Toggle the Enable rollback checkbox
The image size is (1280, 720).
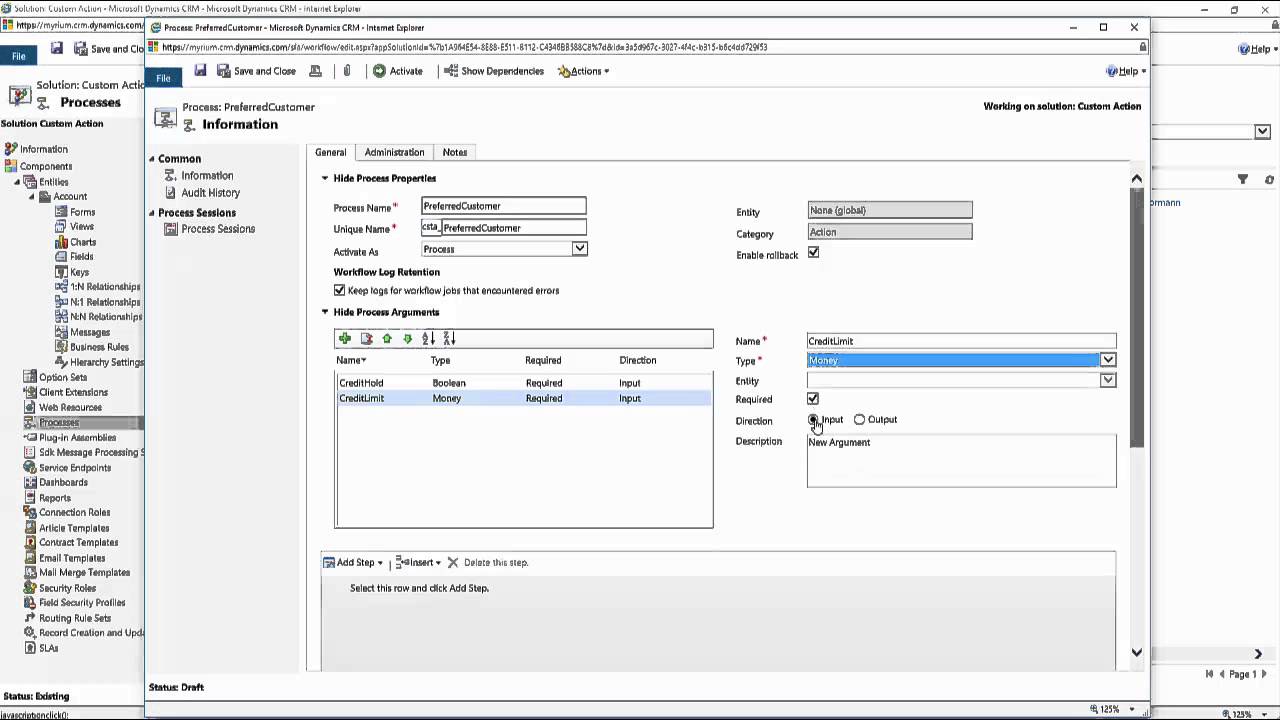(x=813, y=253)
